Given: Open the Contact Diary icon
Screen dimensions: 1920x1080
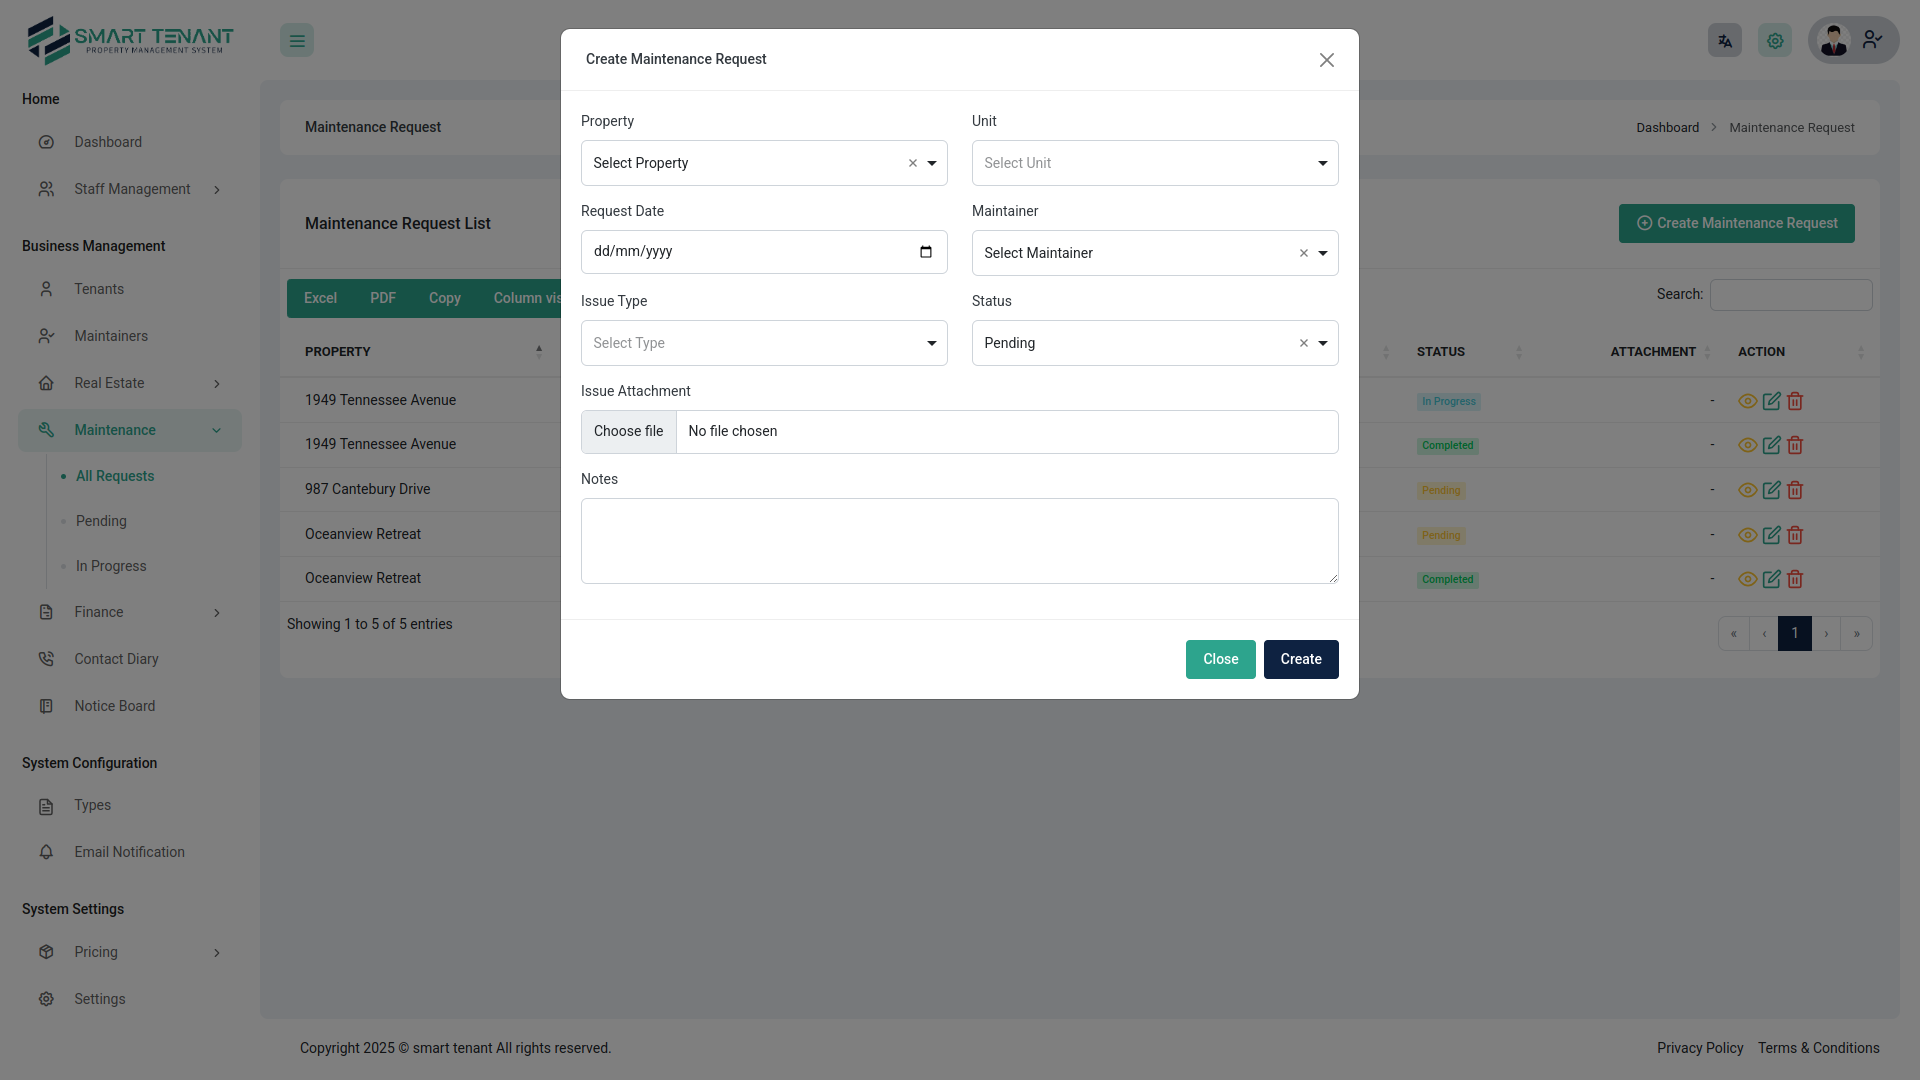Looking at the screenshot, I should [x=47, y=659].
